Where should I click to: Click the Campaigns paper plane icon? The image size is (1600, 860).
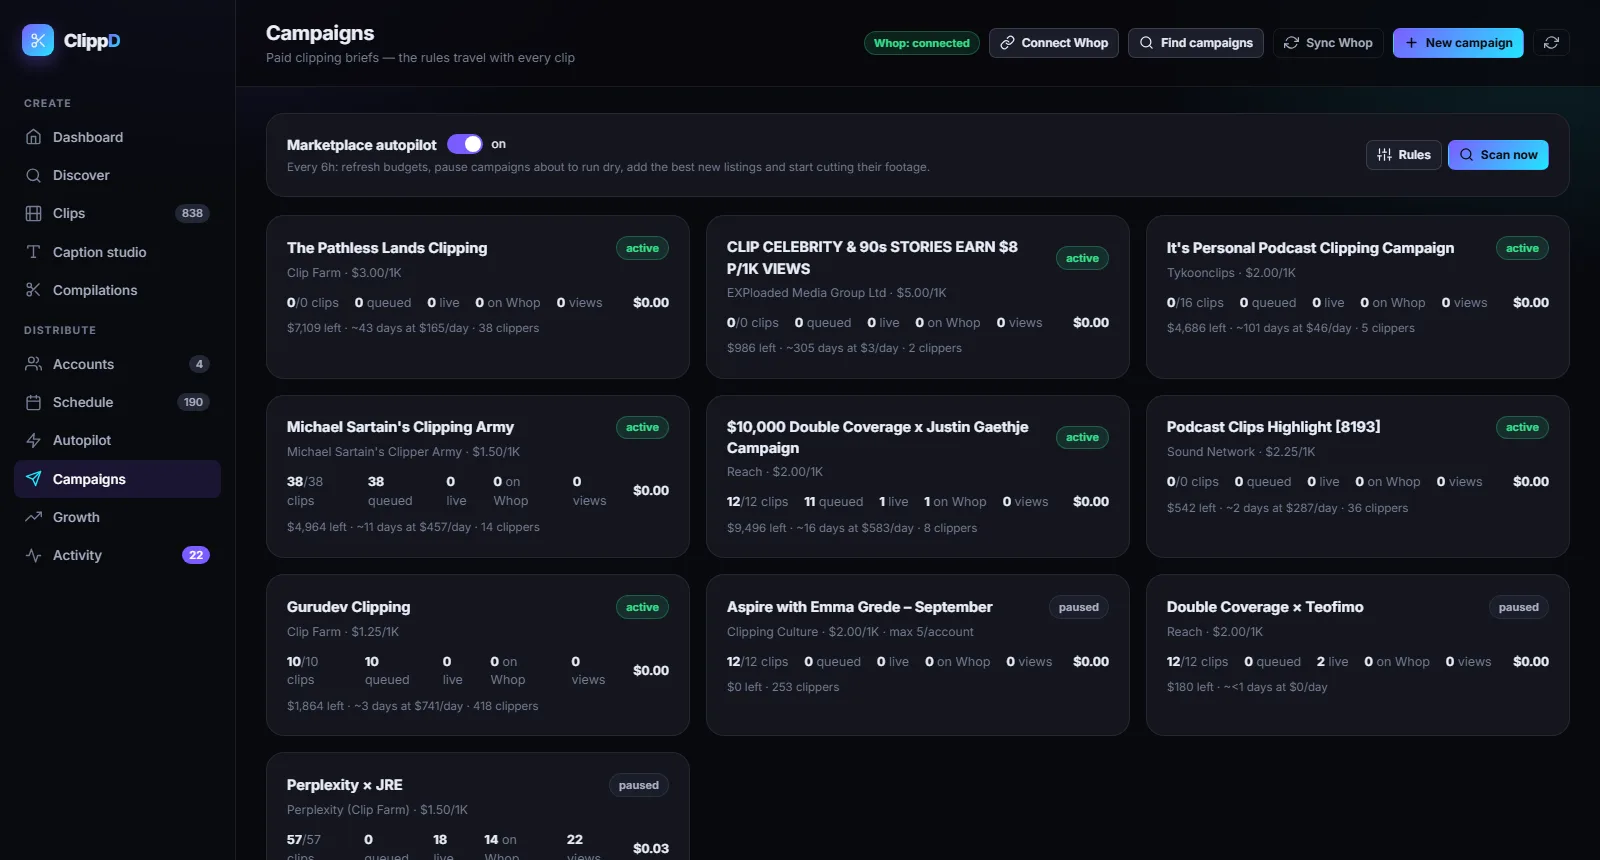point(33,479)
